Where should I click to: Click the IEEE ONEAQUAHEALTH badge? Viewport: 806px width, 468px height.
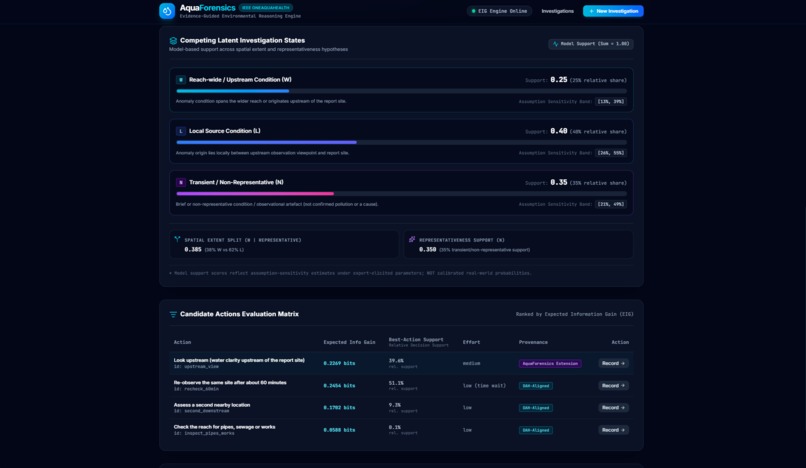[266, 8]
